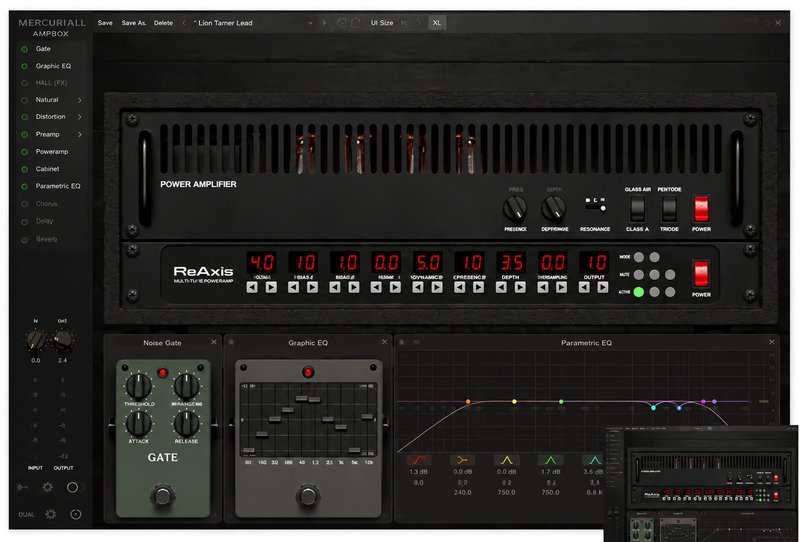Viewport: 800px width, 542px height.
Task: Toggle the Preamp module power icon
Action: click(x=24, y=135)
